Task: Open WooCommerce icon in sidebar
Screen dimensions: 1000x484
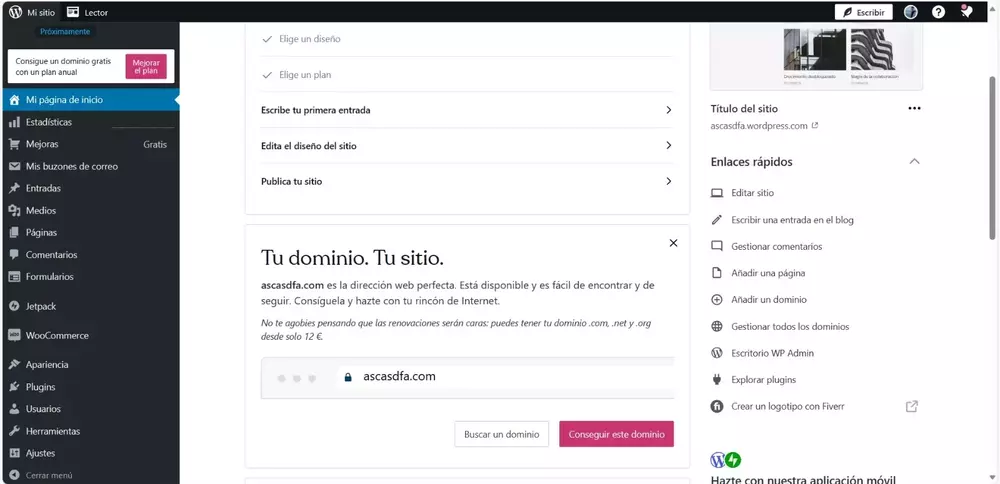Action: [14, 335]
